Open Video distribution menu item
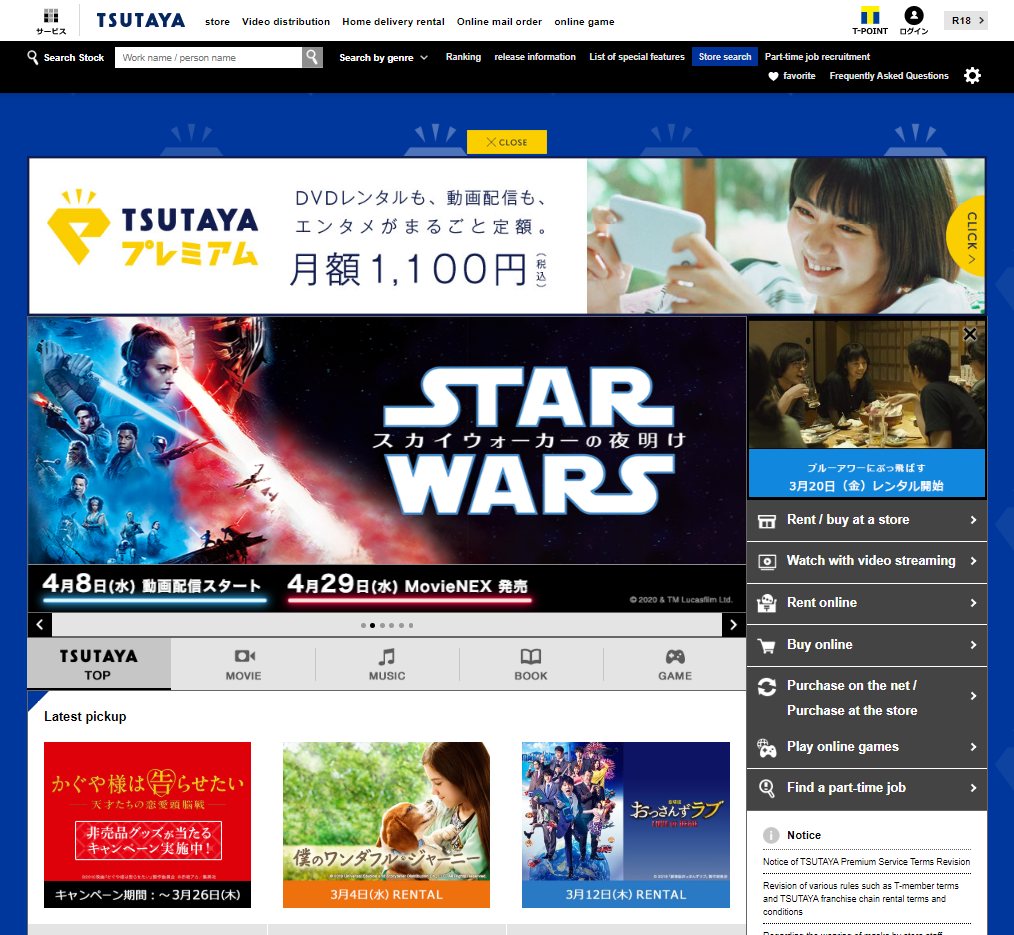 tap(286, 21)
